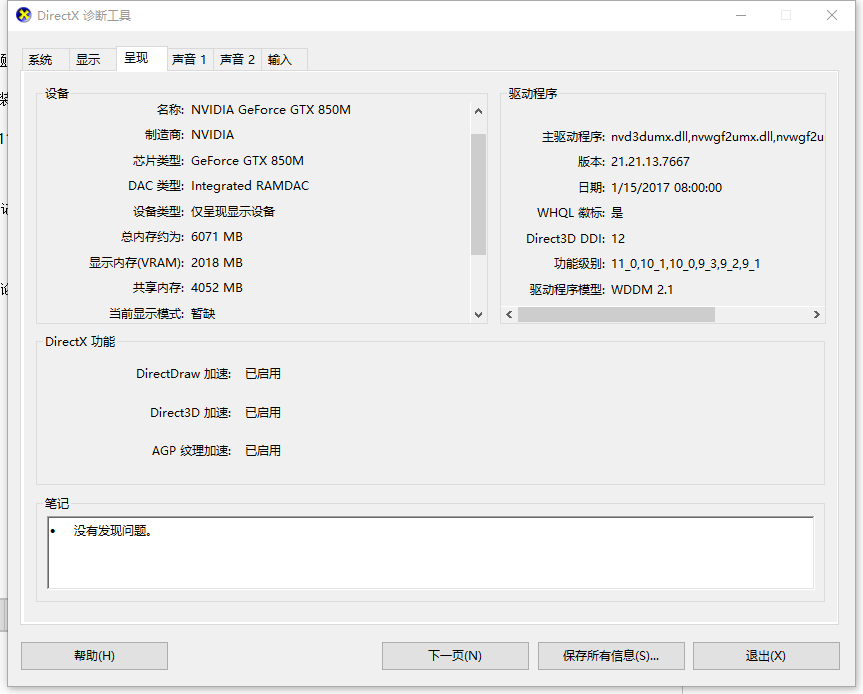Click the driver panel horizontal scrollbar thumb
The width and height of the screenshot is (863, 694).
point(616,314)
